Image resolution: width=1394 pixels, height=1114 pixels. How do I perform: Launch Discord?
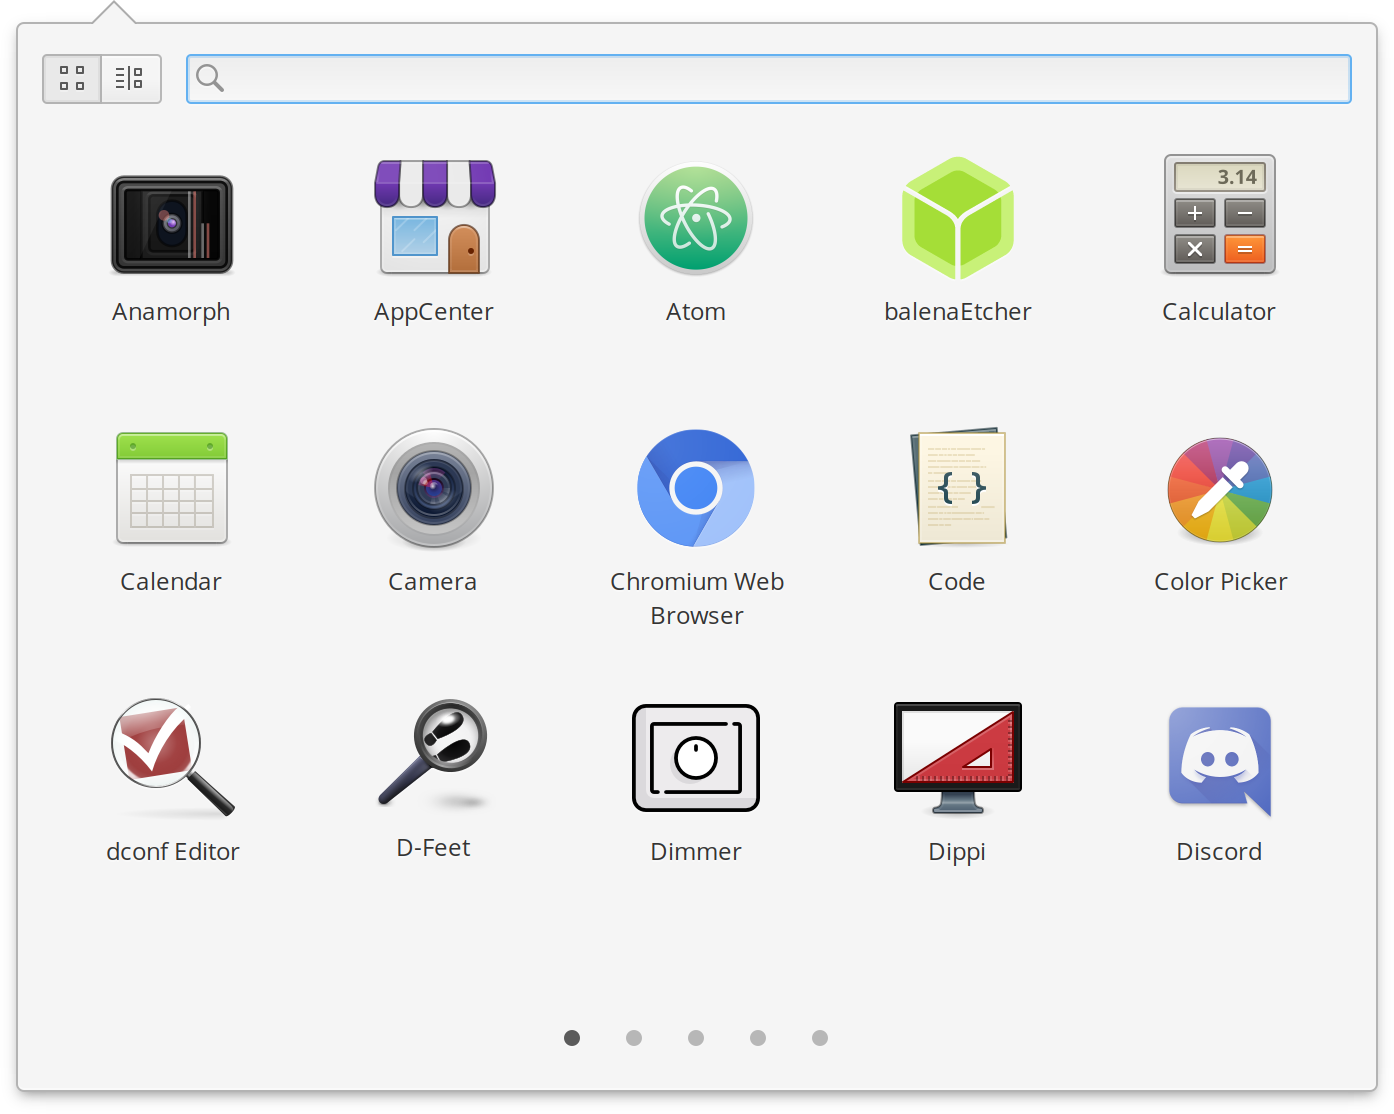(x=1220, y=761)
